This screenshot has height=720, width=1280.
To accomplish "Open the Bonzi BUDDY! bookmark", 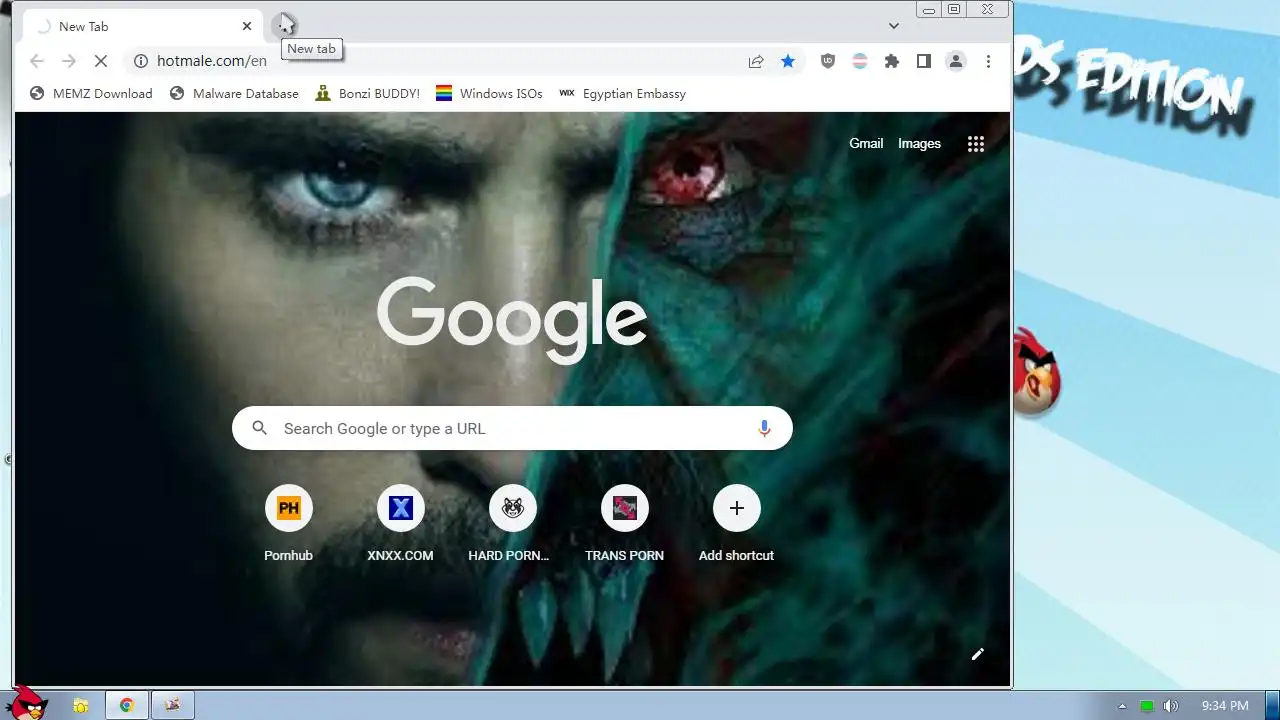I will pyautogui.click(x=367, y=93).
